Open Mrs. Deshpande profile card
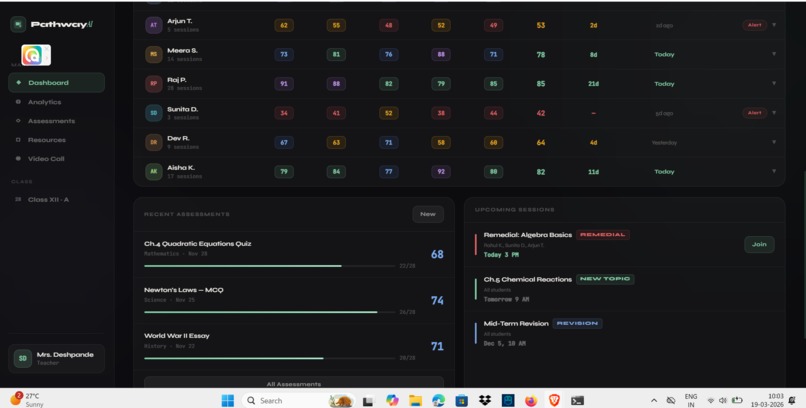806x408 pixels. pyautogui.click(x=57, y=358)
